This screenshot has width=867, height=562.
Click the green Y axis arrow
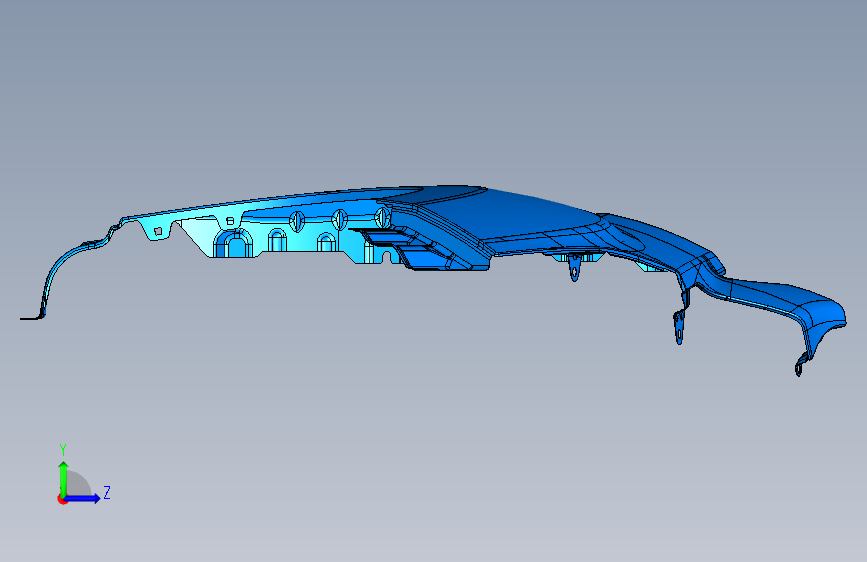click(x=63, y=479)
